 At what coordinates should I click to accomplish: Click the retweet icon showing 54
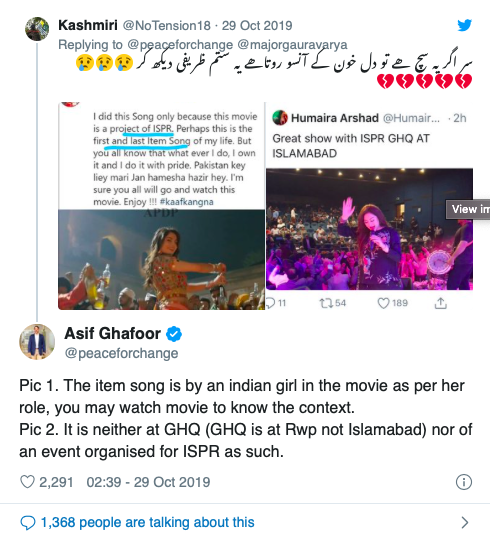[x=325, y=303]
